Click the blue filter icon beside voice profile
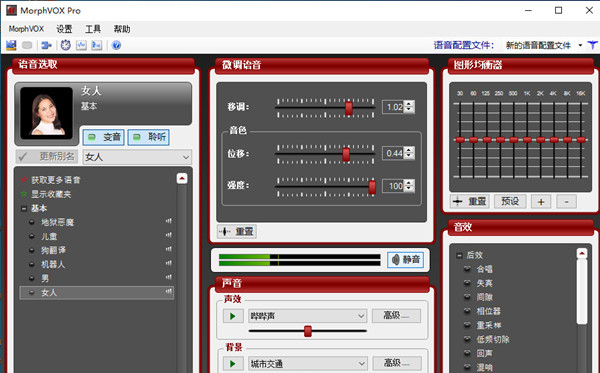Viewport: 600px width, 373px height. tap(592, 45)
